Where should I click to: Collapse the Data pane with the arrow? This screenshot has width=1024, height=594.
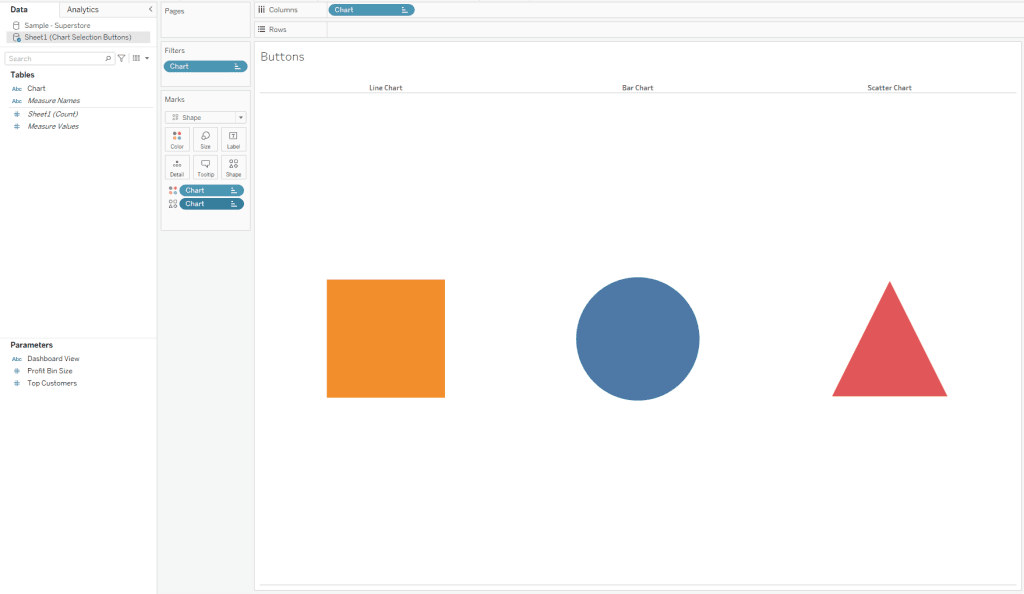(x=150, y=9)
